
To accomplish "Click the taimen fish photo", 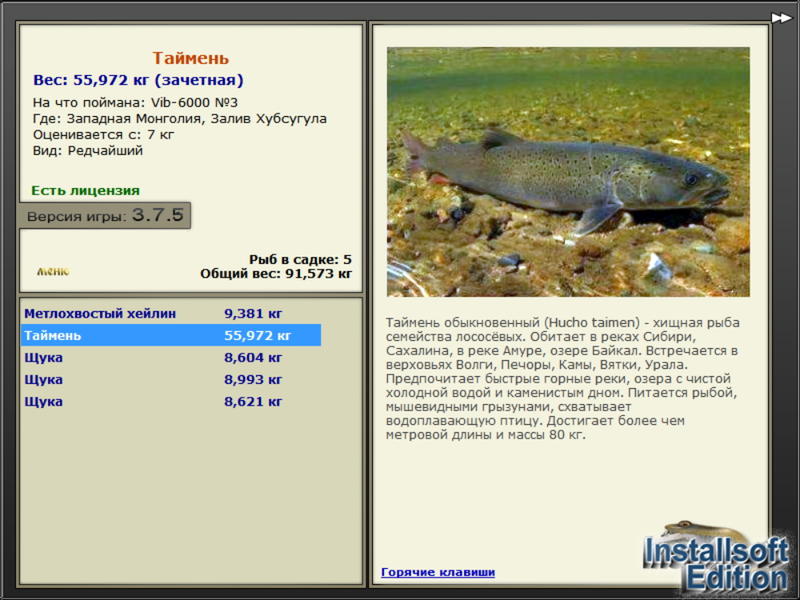I will (568, 172).
